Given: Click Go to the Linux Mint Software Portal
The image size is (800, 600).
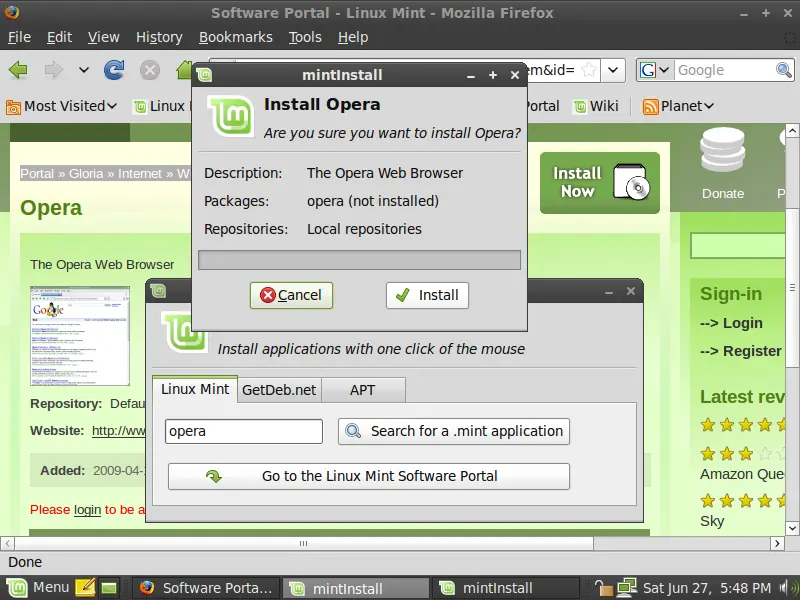Looking at the screenshot, I should tap(369, 477).
